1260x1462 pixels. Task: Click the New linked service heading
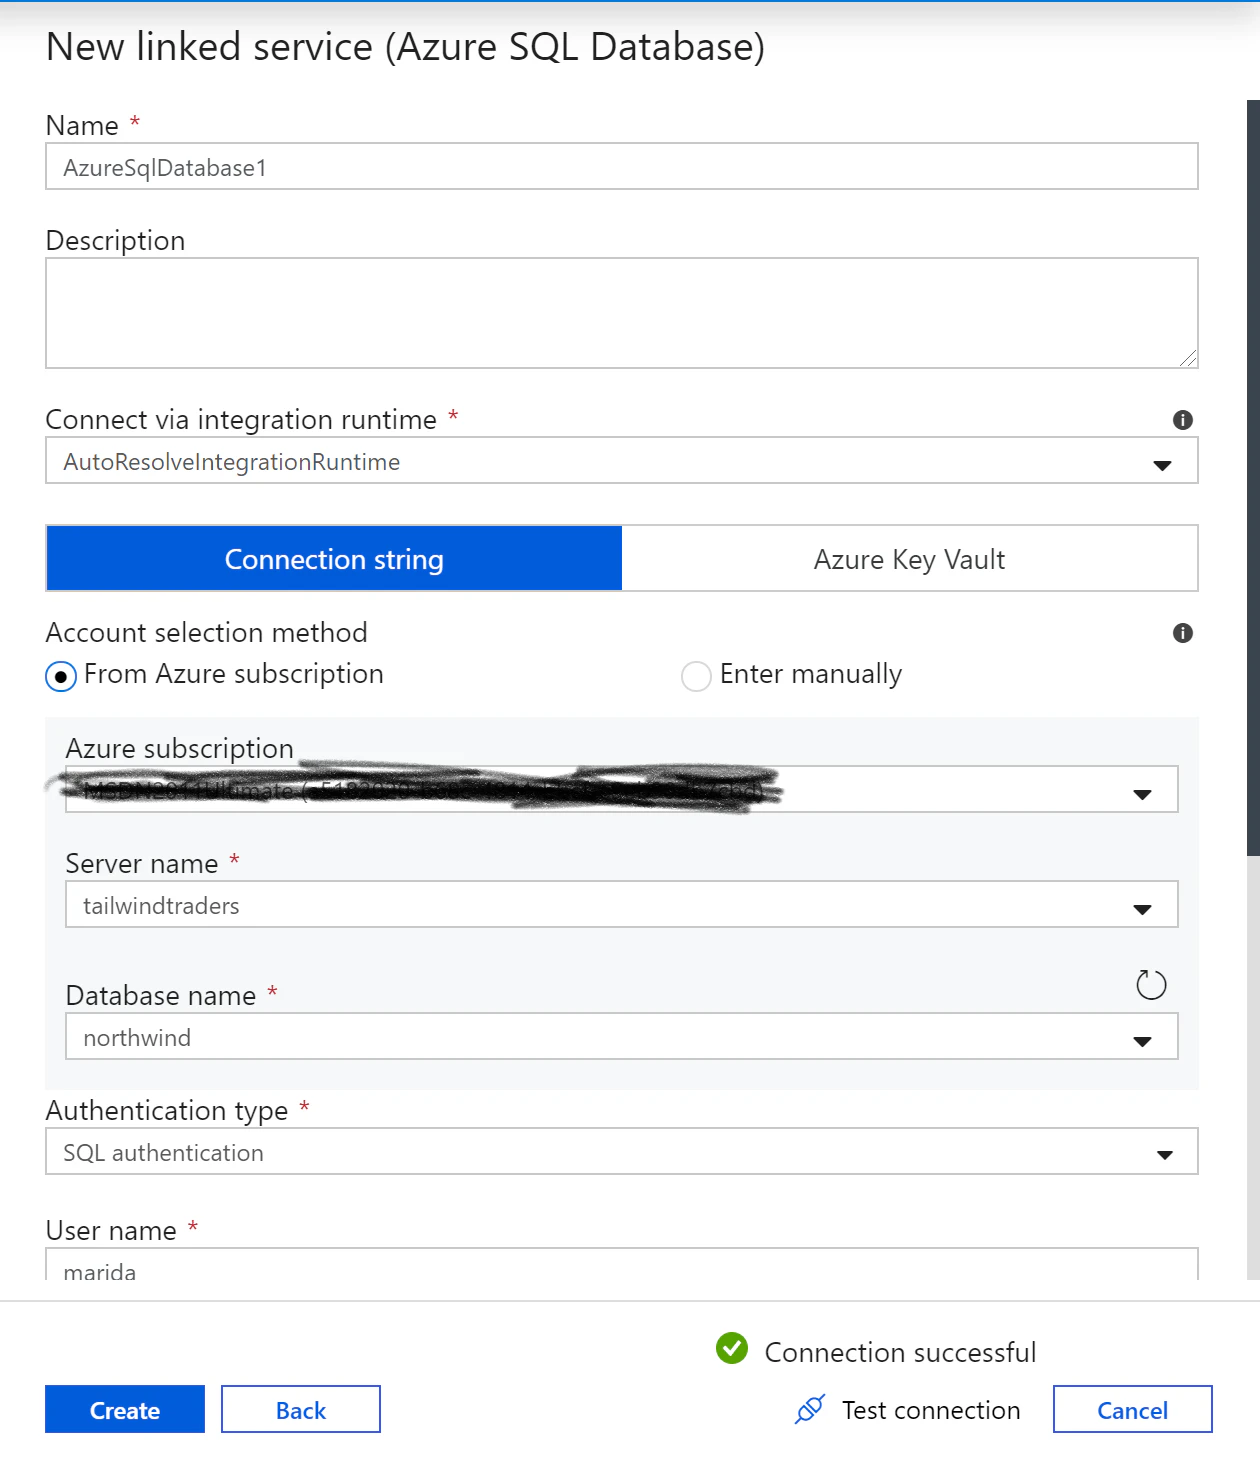point(406,47)
